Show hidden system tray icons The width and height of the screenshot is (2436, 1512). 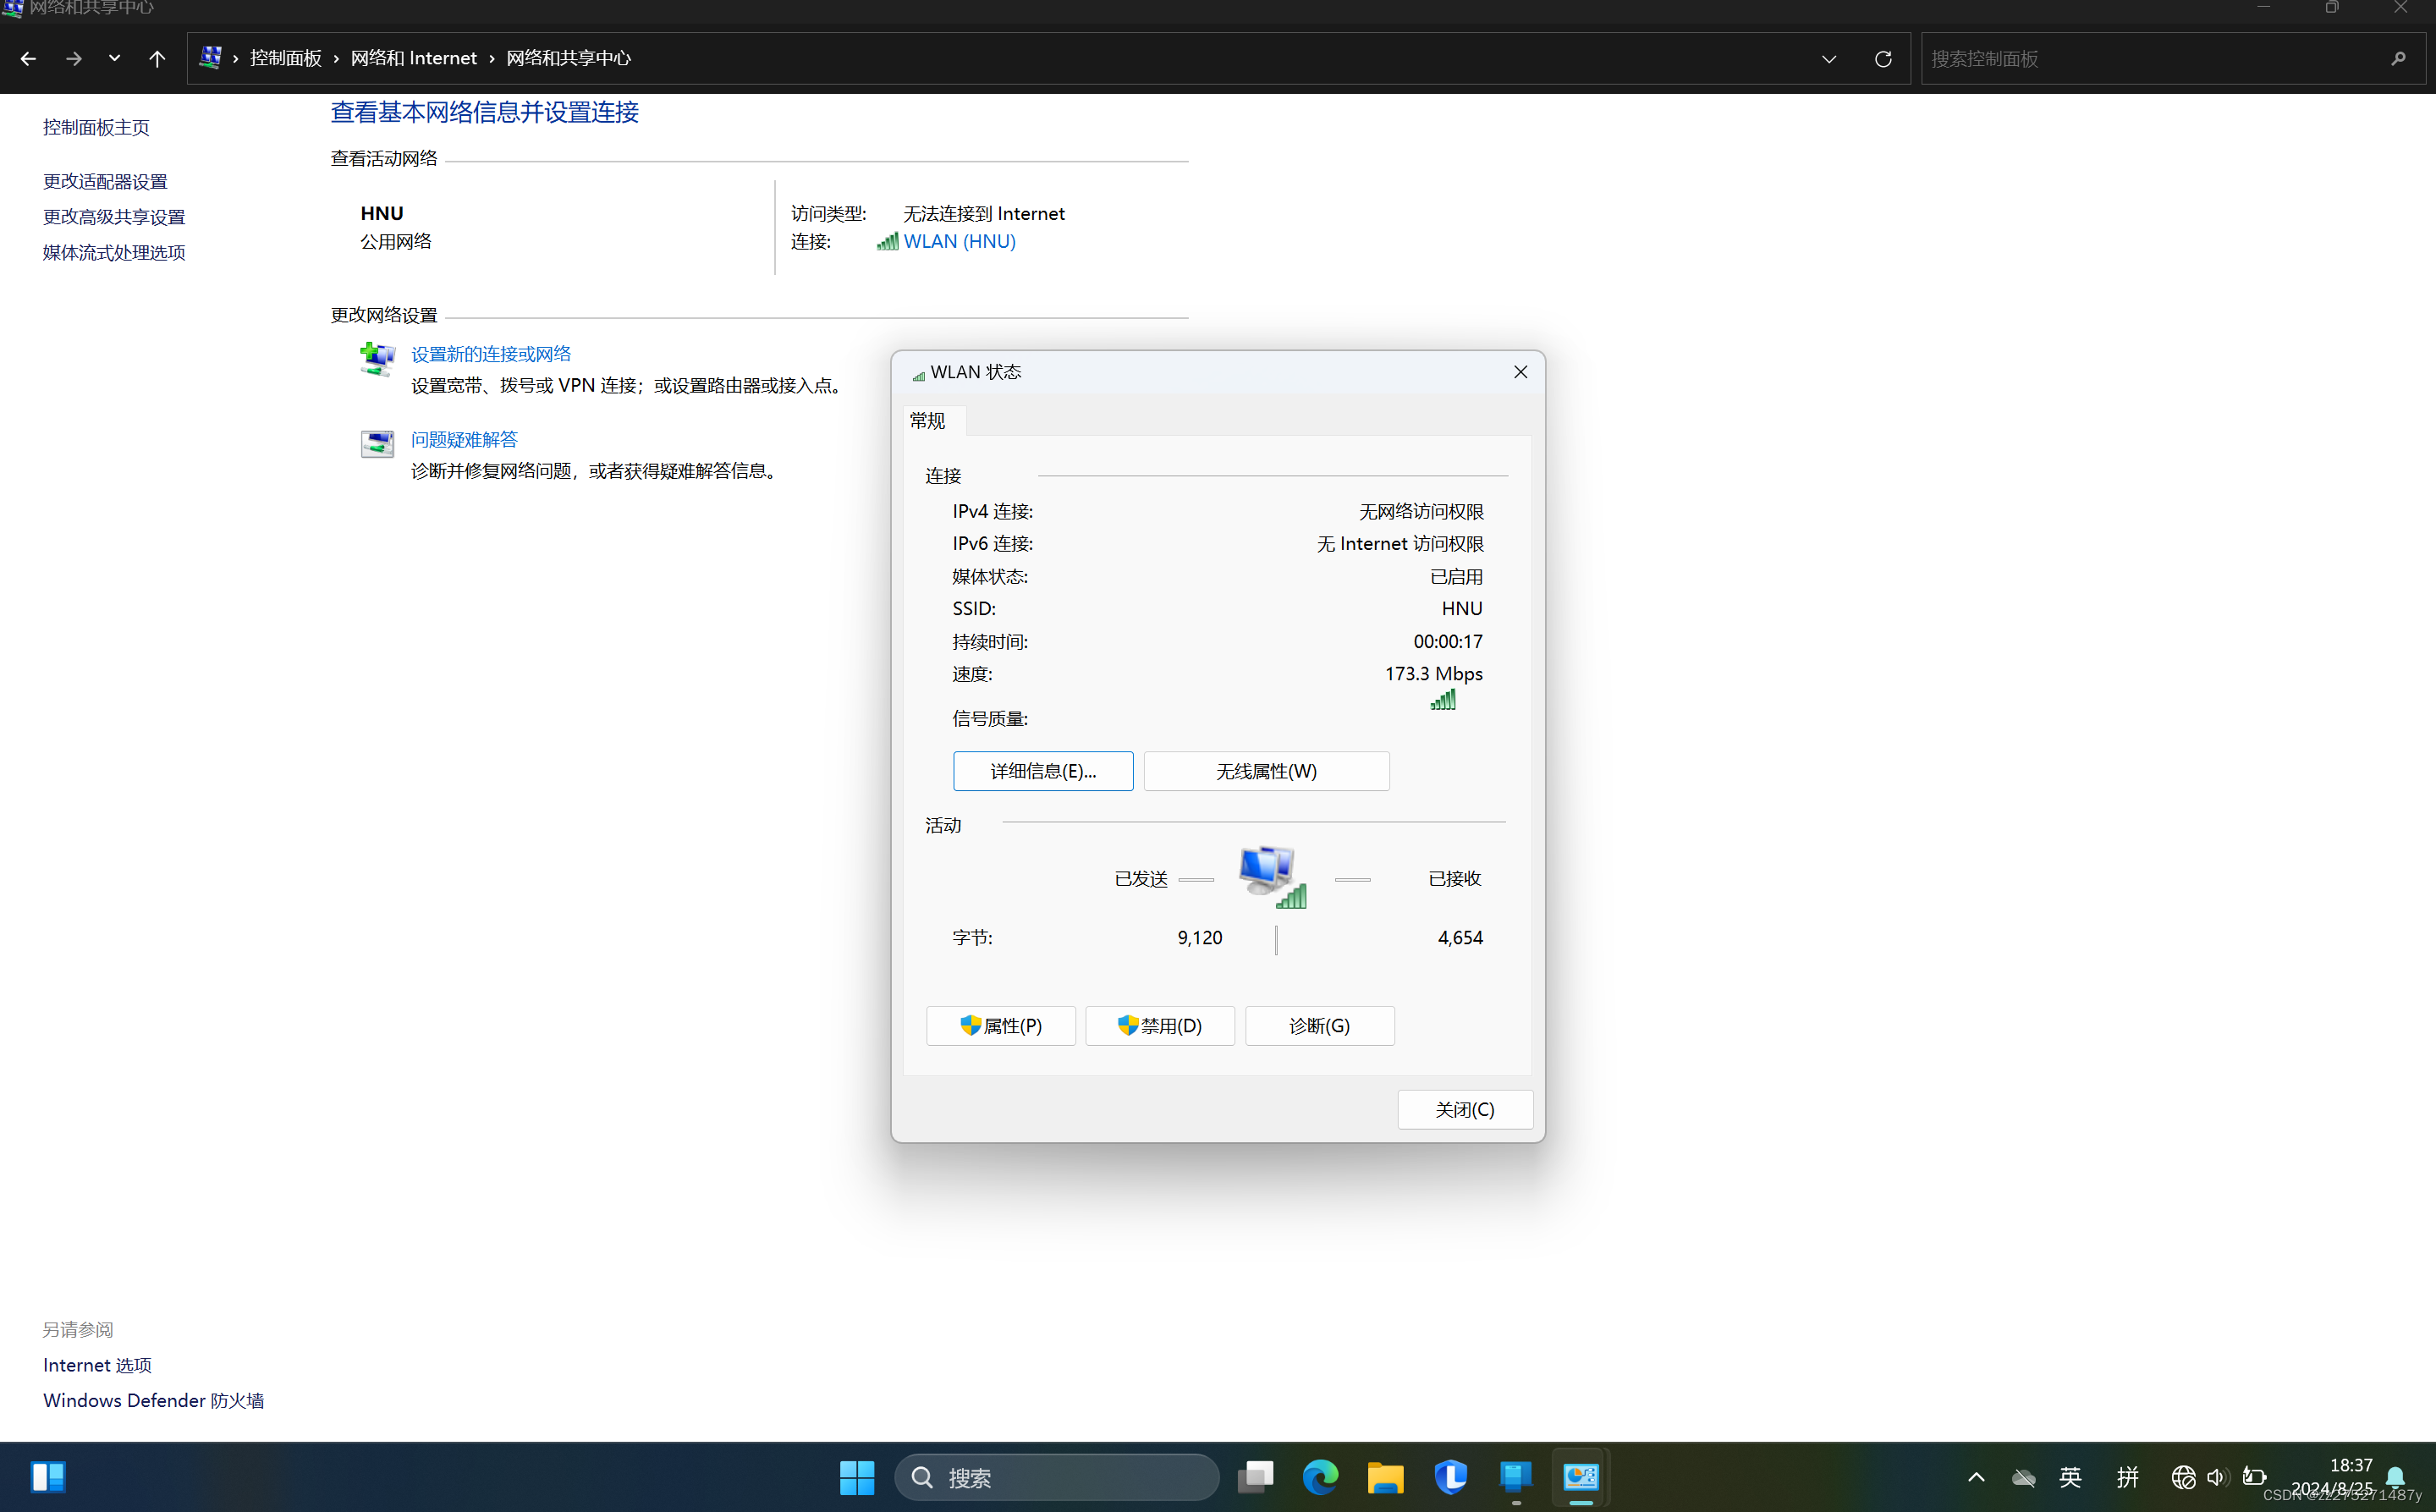point(1976,1477)
